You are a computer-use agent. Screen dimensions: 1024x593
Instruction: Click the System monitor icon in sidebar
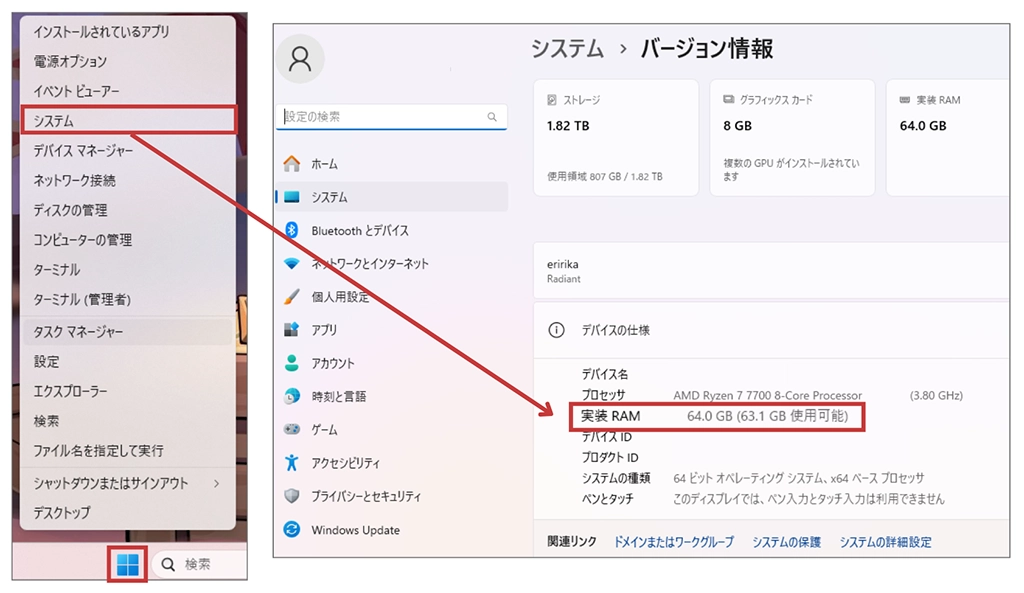point(292,197)
